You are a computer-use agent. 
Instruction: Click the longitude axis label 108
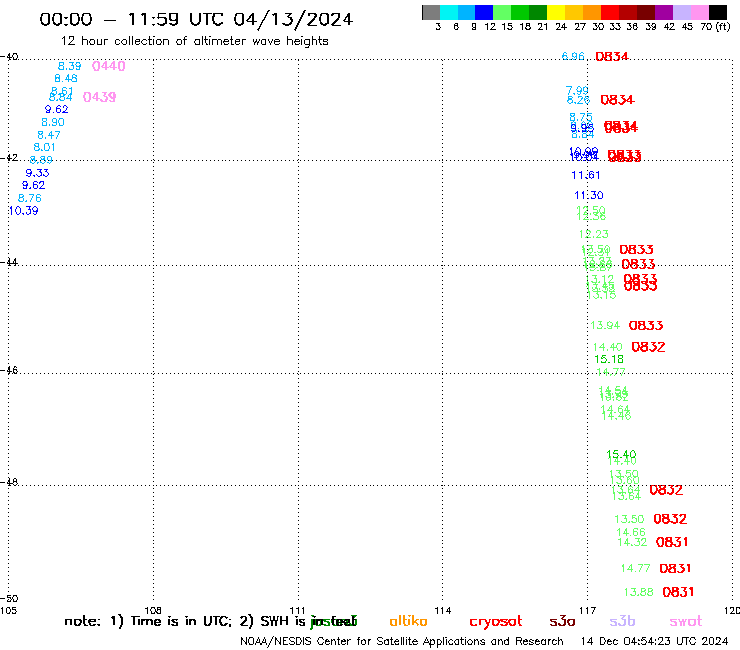(x=153, y=610)
